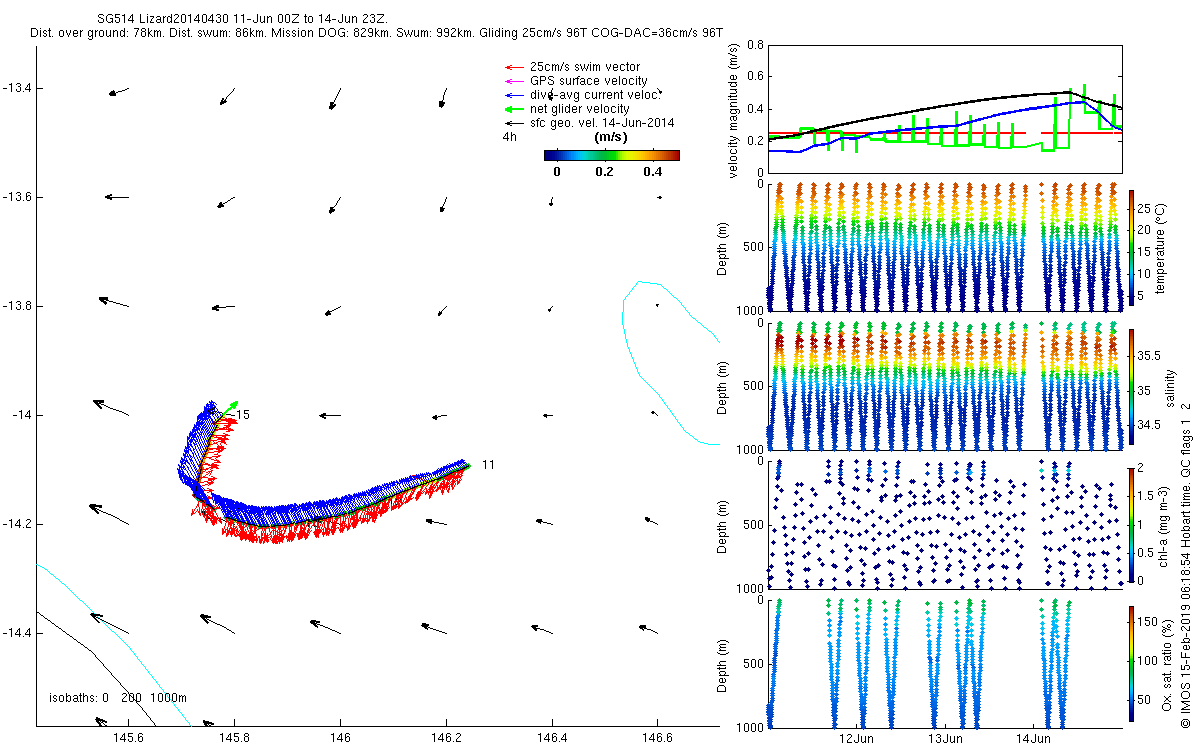Image resolution: width=1200 pixels, height=750 pixels.
Task: Click the blue arrow icon for dive-avg current
Action: click(515, 95)
